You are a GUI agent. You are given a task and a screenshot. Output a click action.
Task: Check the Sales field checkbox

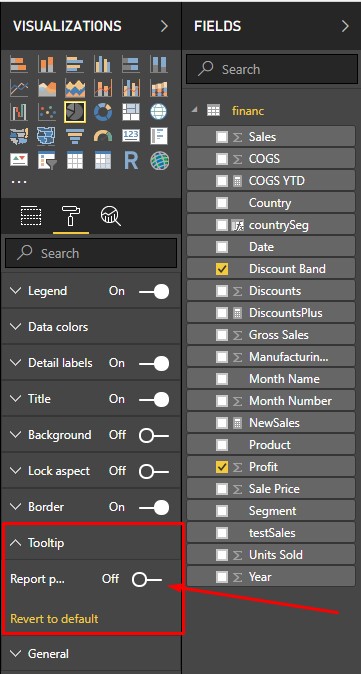222,137
